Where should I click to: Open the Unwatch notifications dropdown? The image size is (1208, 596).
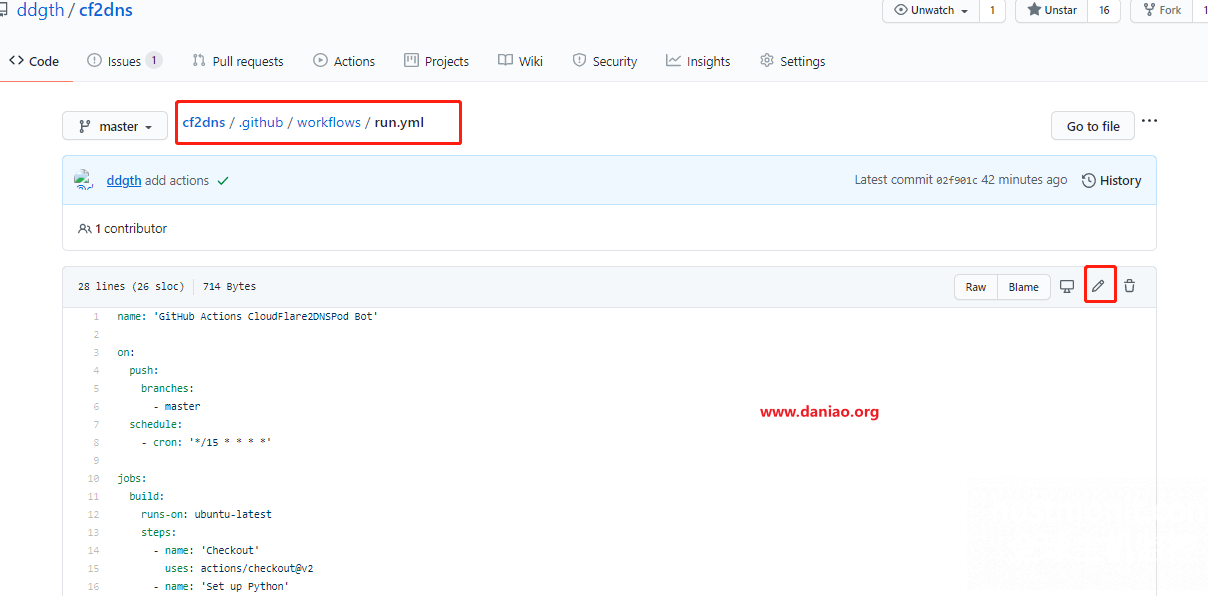pos(930,10)
